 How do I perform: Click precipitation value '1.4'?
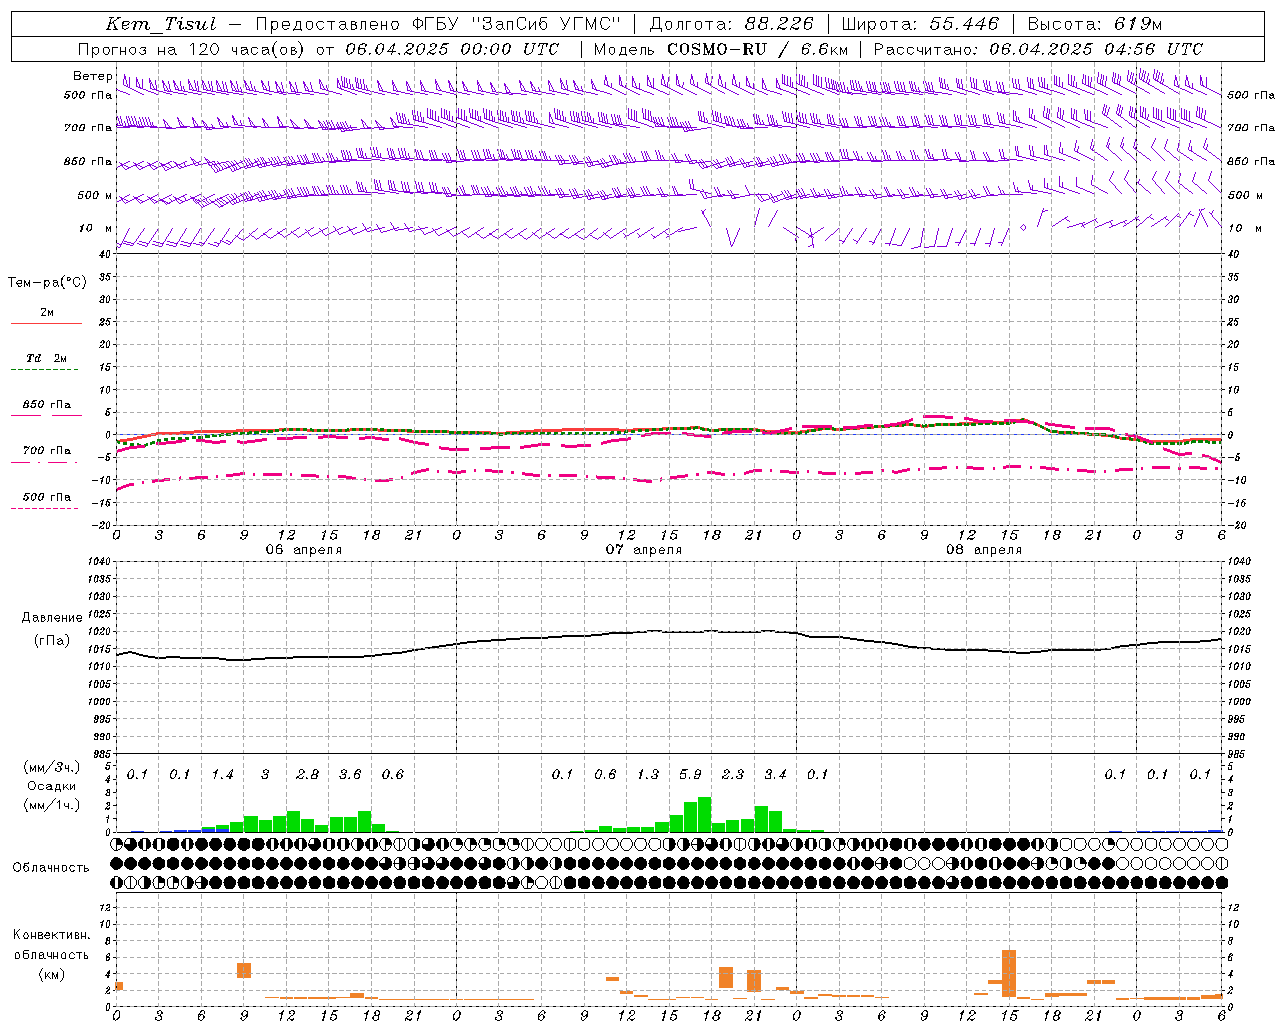click(x=222, y=774)
